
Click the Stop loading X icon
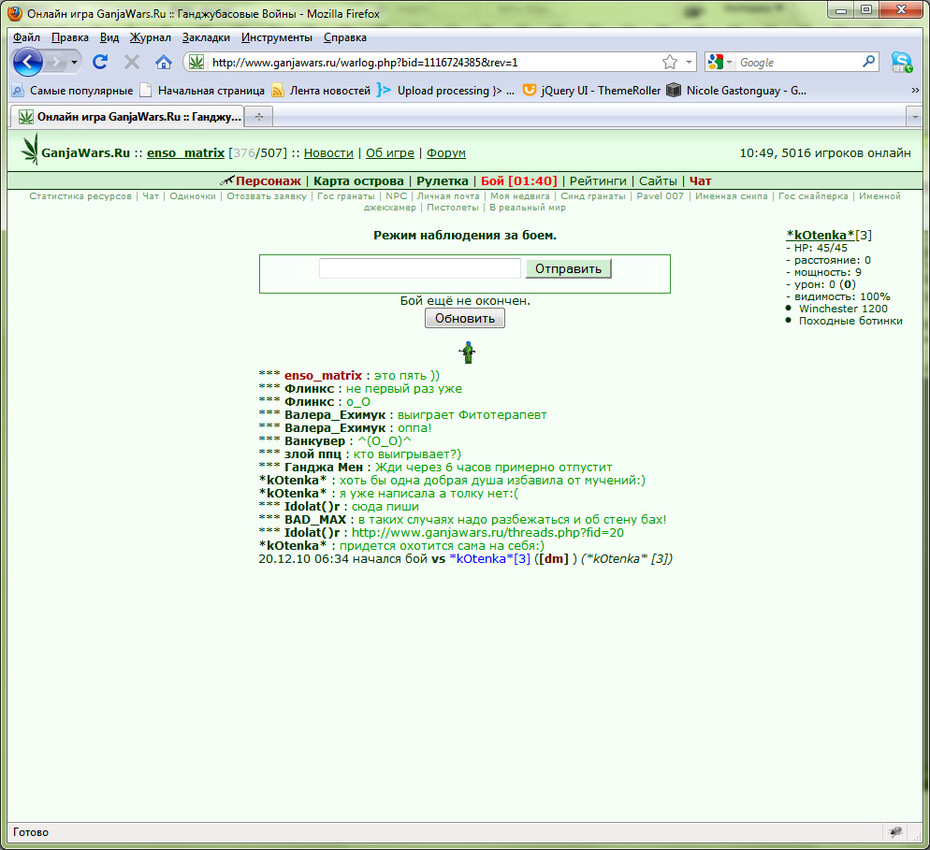(132, 62)
